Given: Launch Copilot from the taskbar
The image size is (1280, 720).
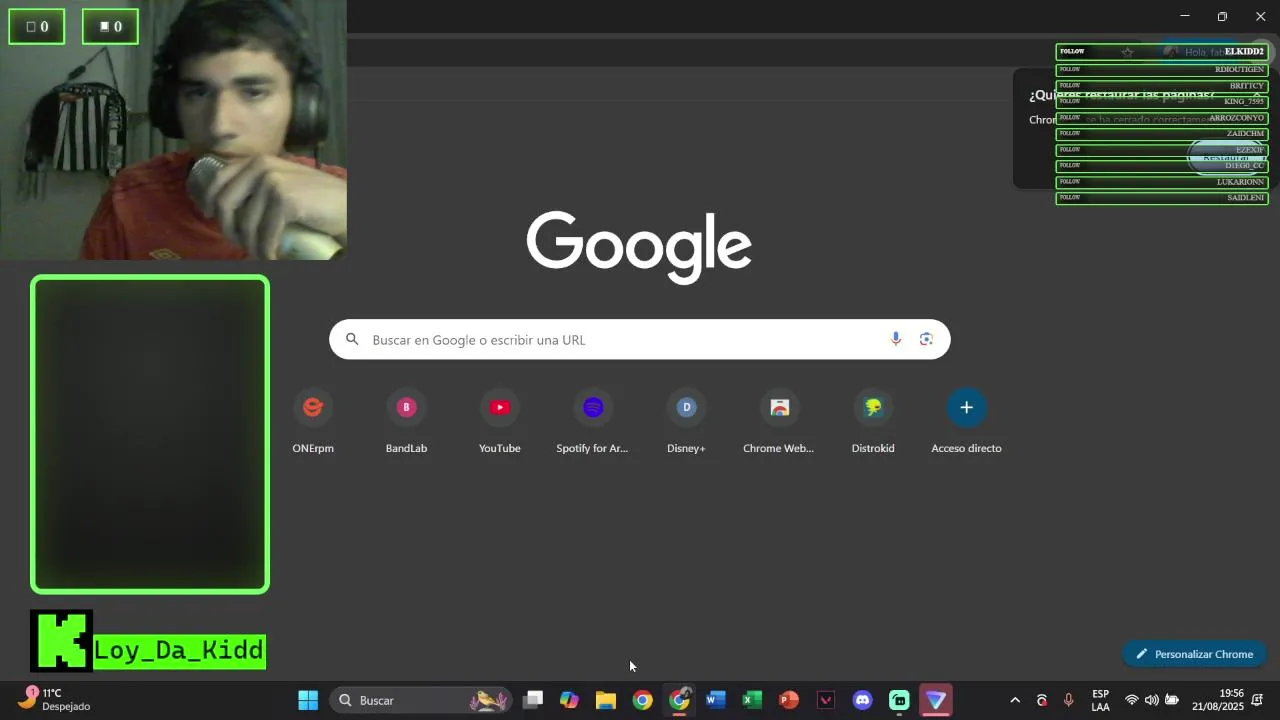Looking at the screenshot, I should tap(569, 700).
